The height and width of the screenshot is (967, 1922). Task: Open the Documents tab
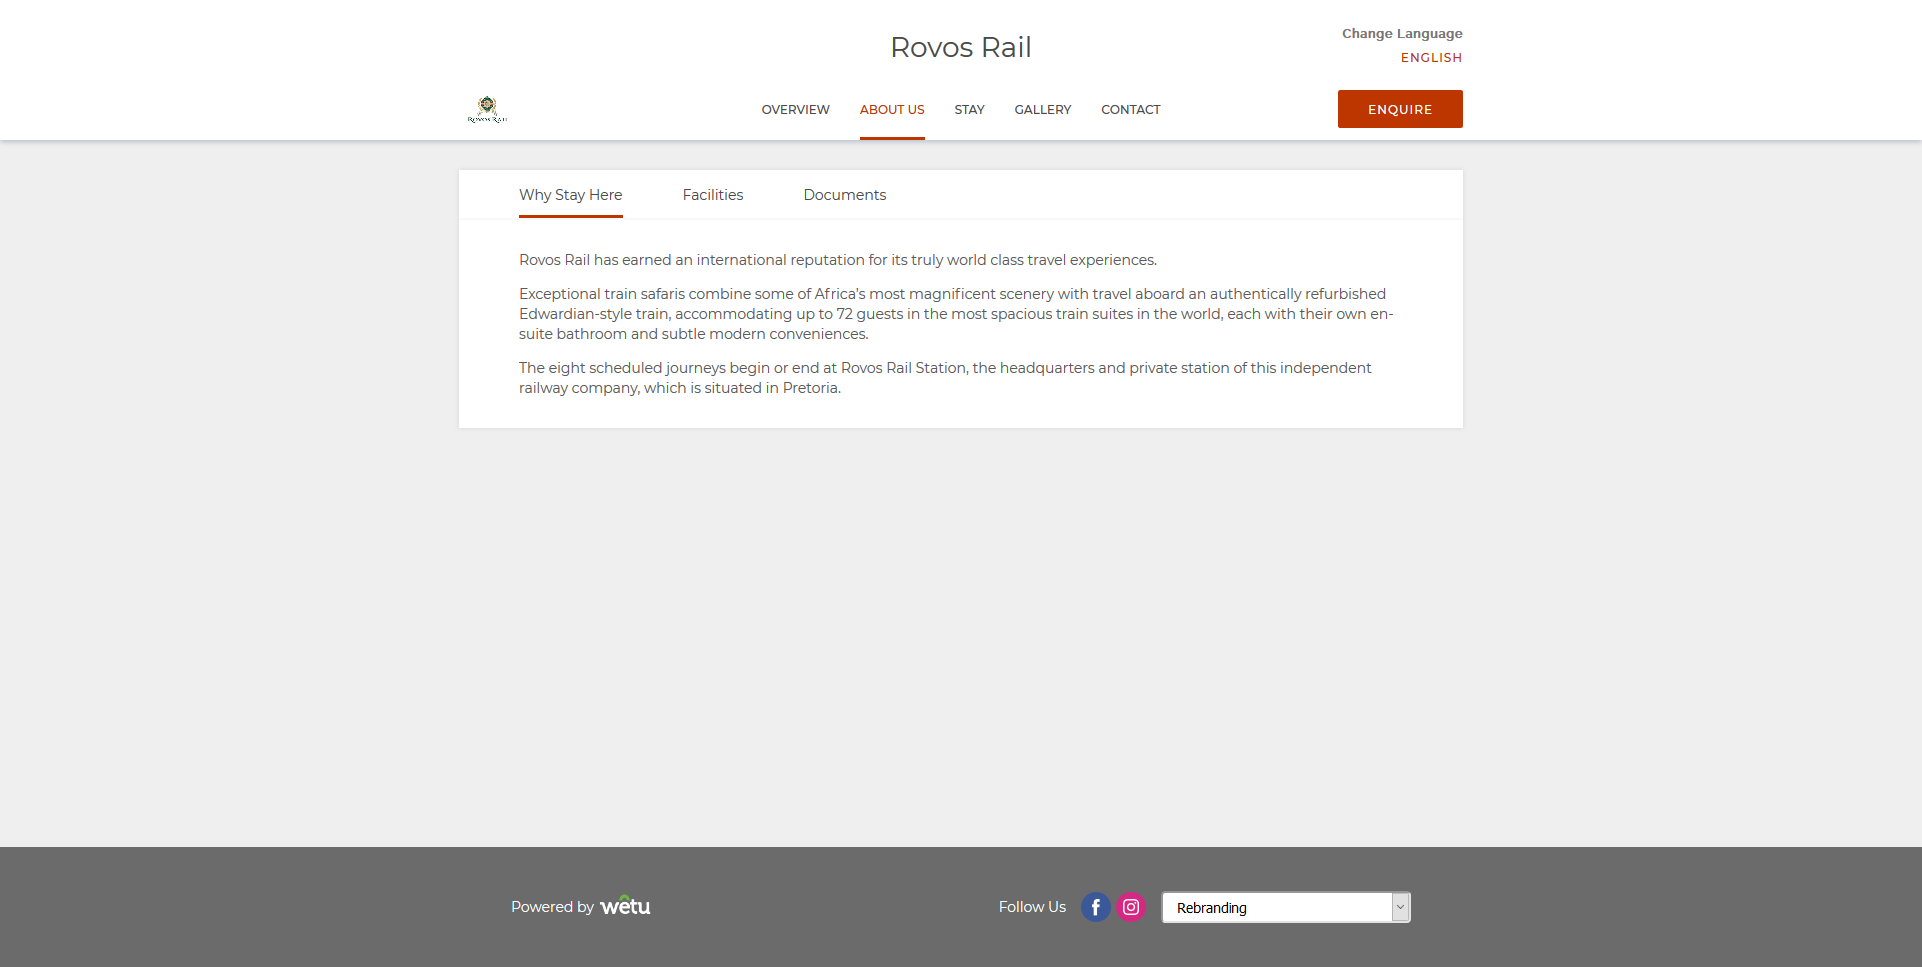tap(844, 195)
